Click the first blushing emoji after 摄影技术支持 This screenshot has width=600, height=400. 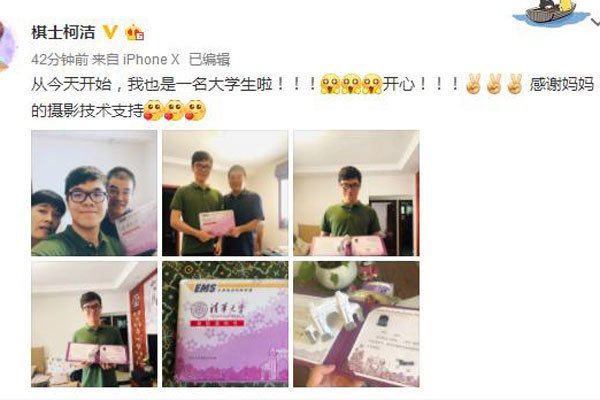(154, 111)
